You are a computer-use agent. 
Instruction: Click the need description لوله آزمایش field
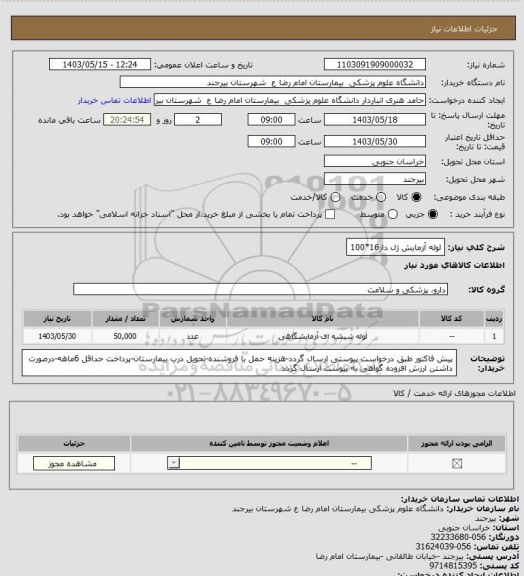pos(395,247)
